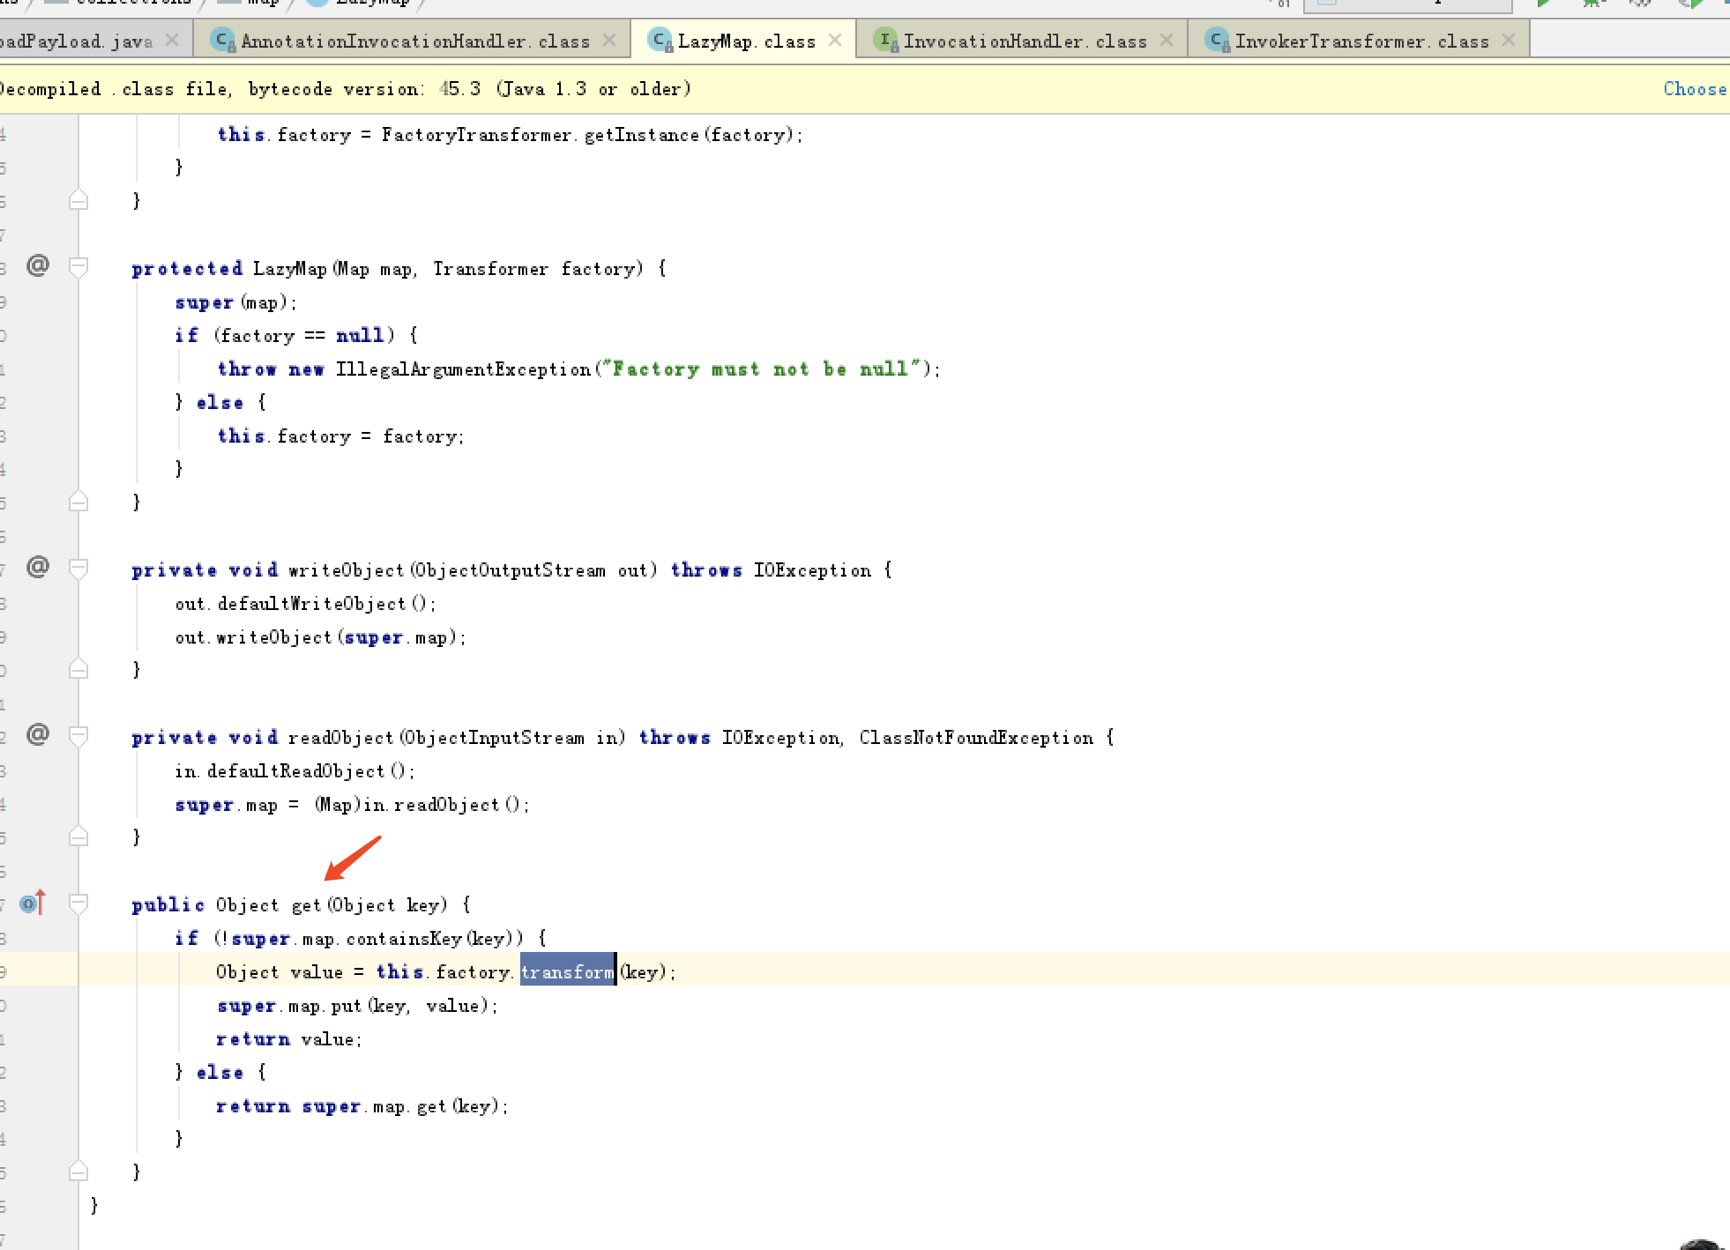Collapse the get(Object key) method fold marker
The height and width of the screenshot is (1250, 1730).
pos(78,904)
